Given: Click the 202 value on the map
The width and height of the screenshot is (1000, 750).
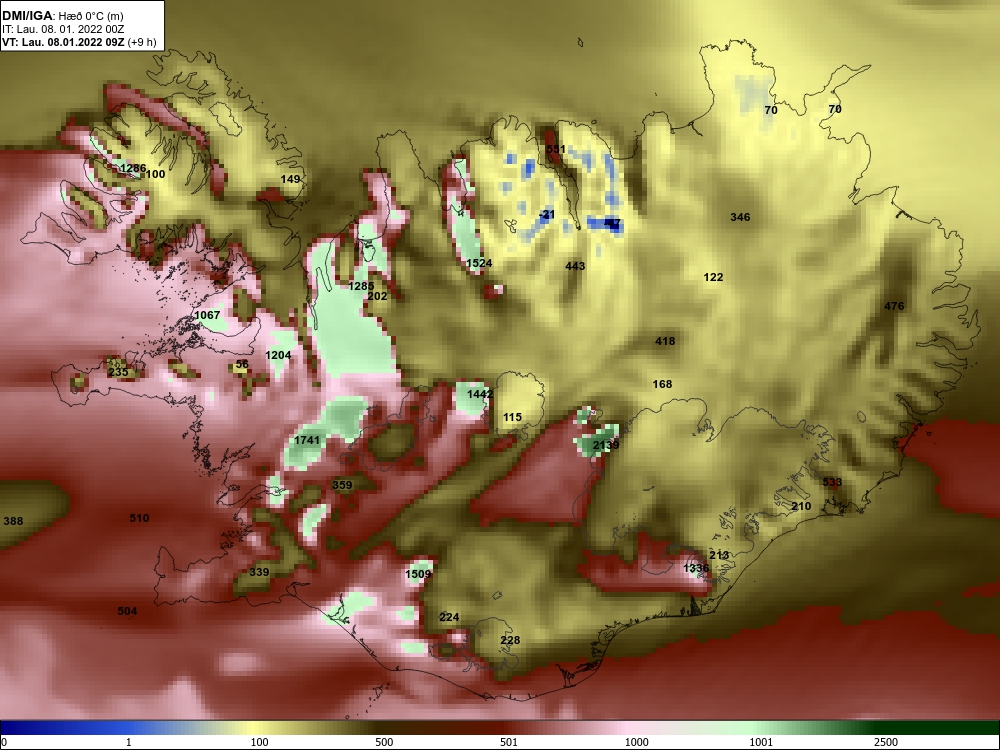Looking at the screenshot, I should click(x=378, y=297).
